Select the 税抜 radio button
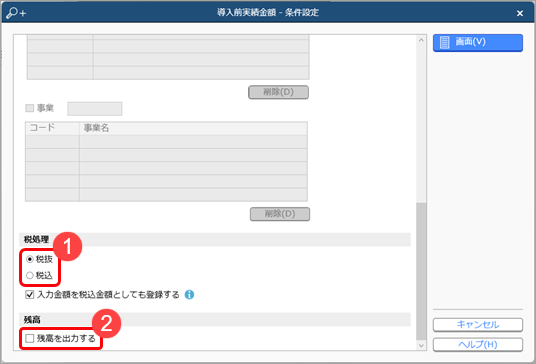 [30, 259]
